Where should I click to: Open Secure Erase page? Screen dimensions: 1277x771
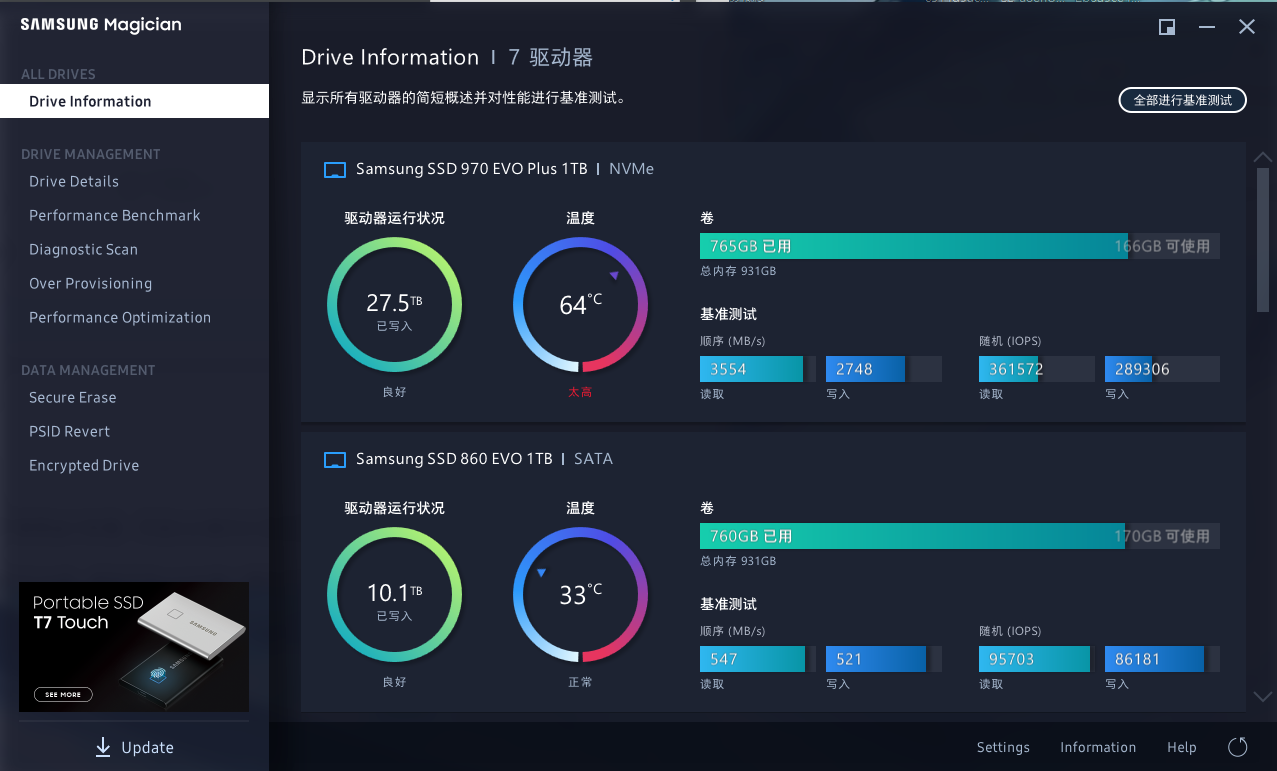[73, 397]
